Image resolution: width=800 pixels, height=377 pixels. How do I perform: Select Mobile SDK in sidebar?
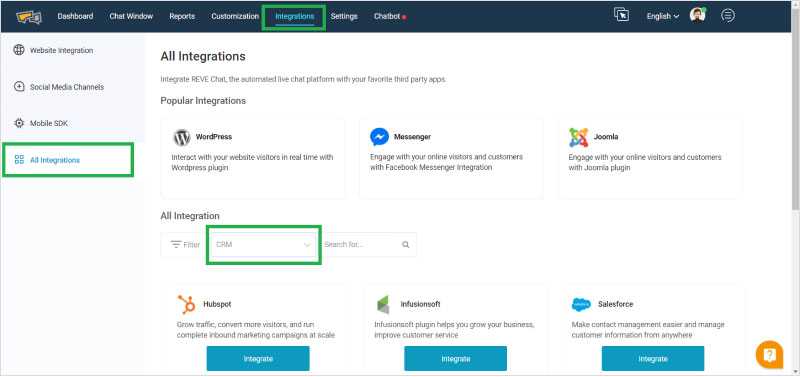73,123
